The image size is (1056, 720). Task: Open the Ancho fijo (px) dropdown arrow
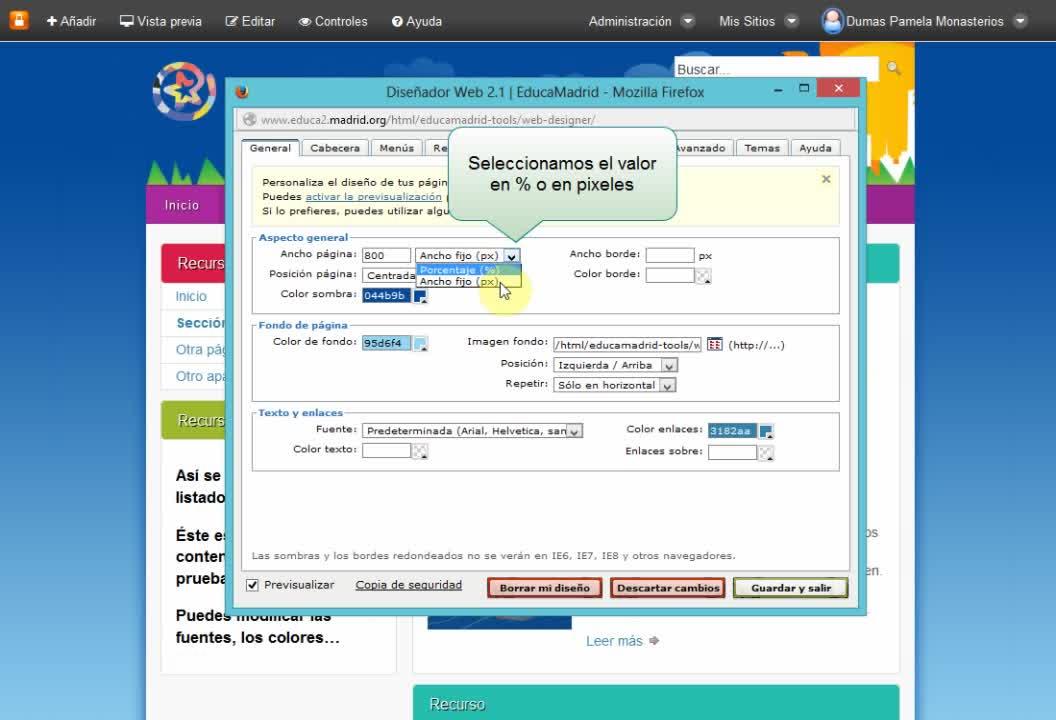click(x=512, y=256)
